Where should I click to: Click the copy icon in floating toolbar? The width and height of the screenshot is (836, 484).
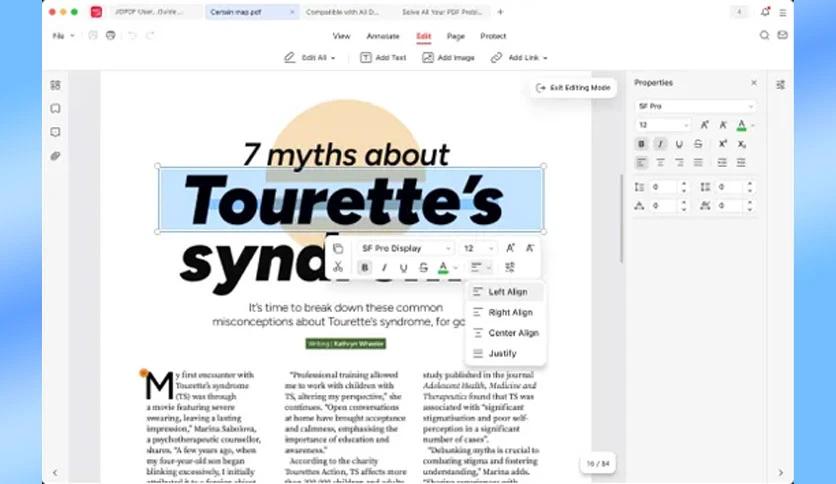338,248
